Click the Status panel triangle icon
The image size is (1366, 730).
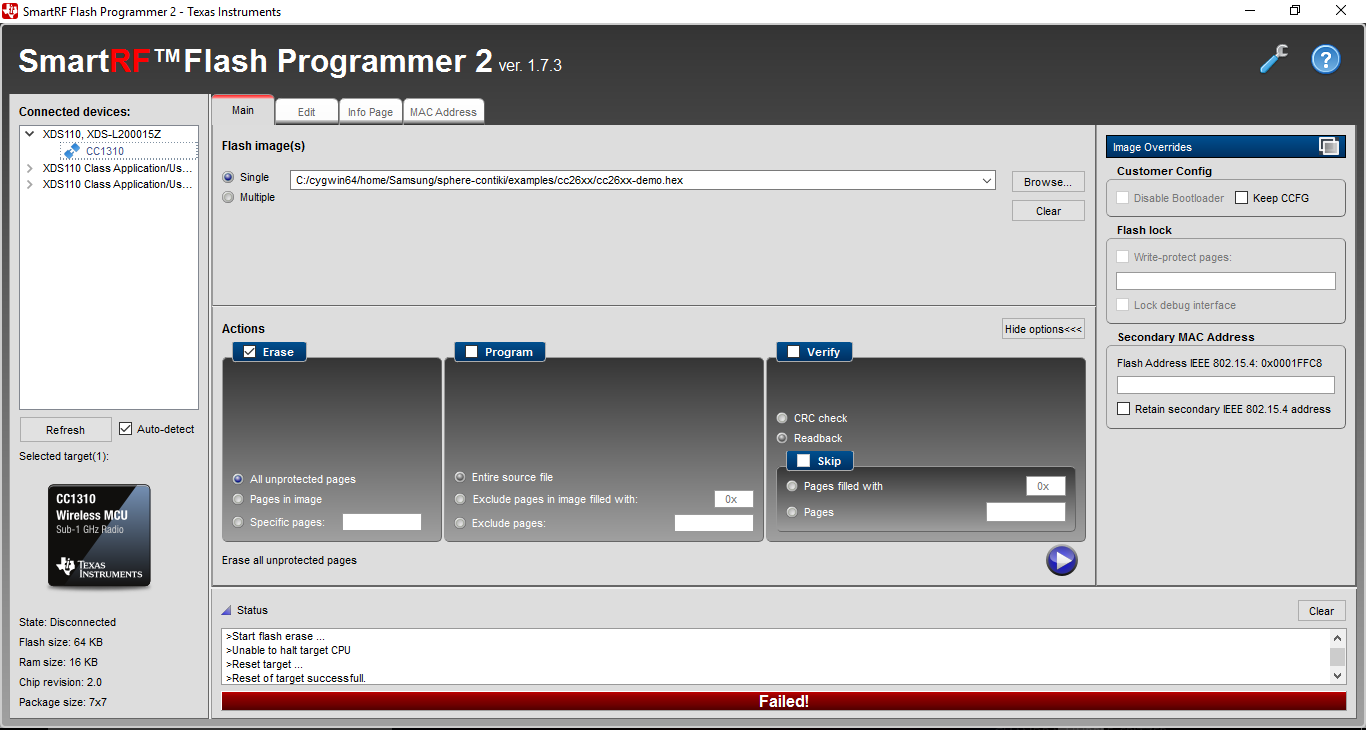pyautogui.click(x=227, y=610)
